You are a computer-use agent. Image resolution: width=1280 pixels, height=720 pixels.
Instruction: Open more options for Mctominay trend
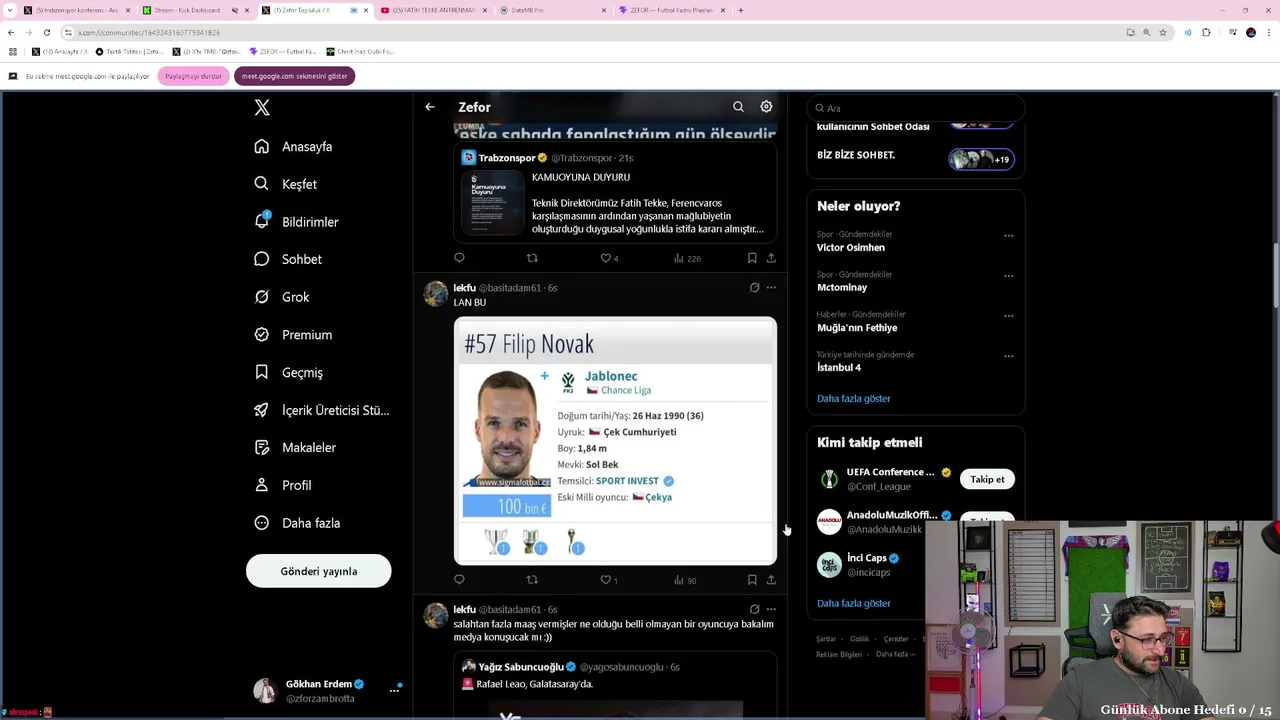[x=1008, y=276]
